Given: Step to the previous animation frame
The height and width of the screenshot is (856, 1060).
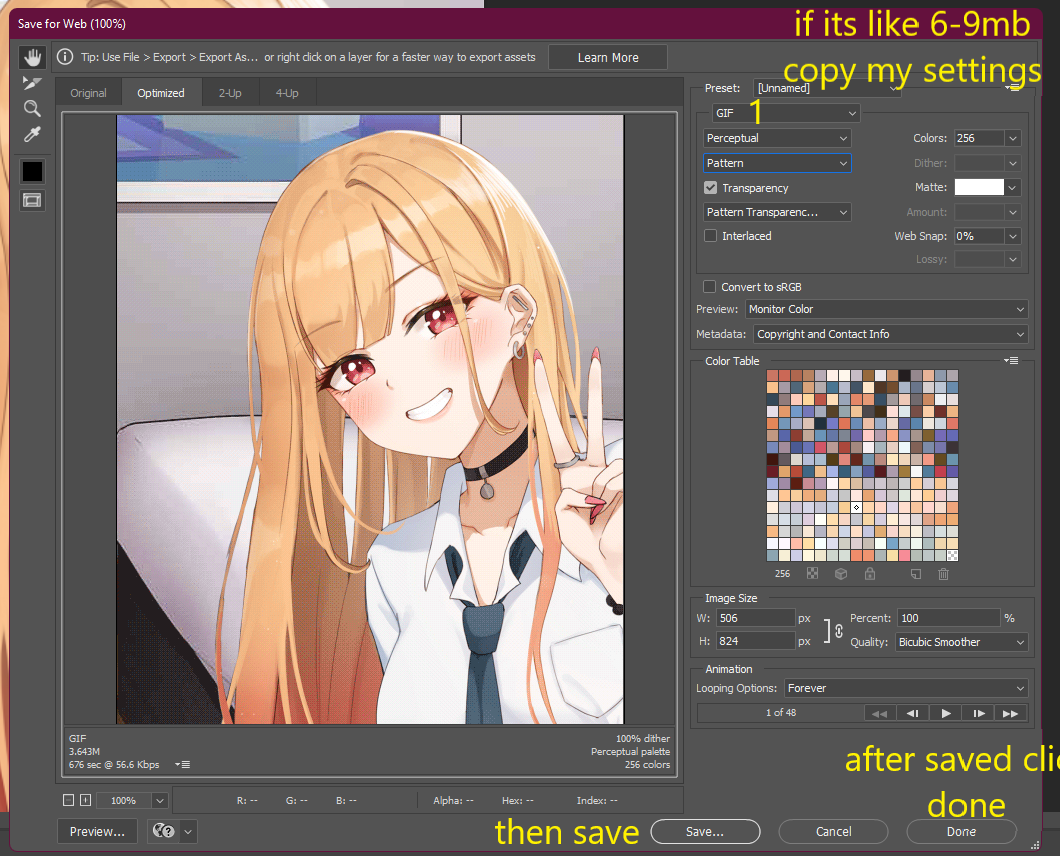Looking at the screenshot, I should point(913,713).
